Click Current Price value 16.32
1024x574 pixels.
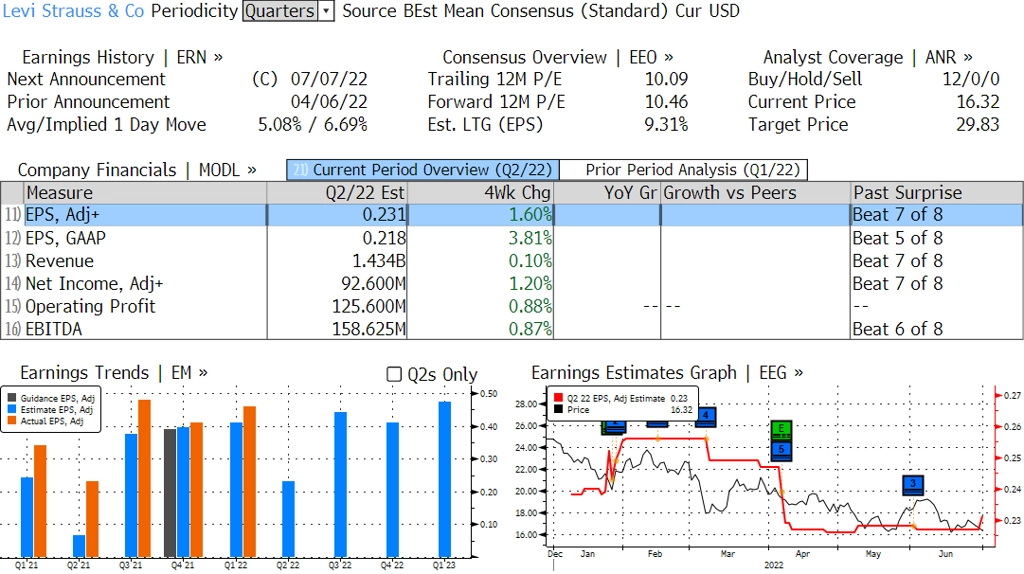pyautogui.click(x=978, y=102)
